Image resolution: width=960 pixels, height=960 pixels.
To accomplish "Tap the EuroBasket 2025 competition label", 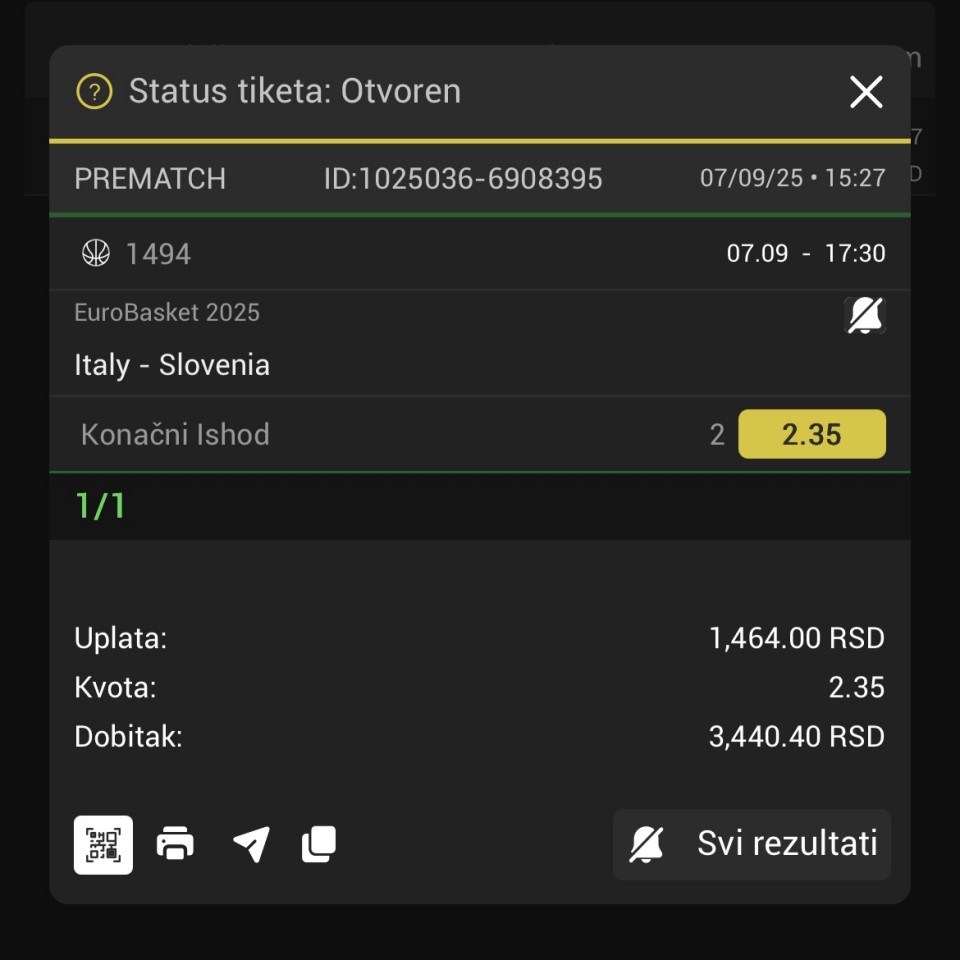I will pyautogui.click(x=167, y=312).
